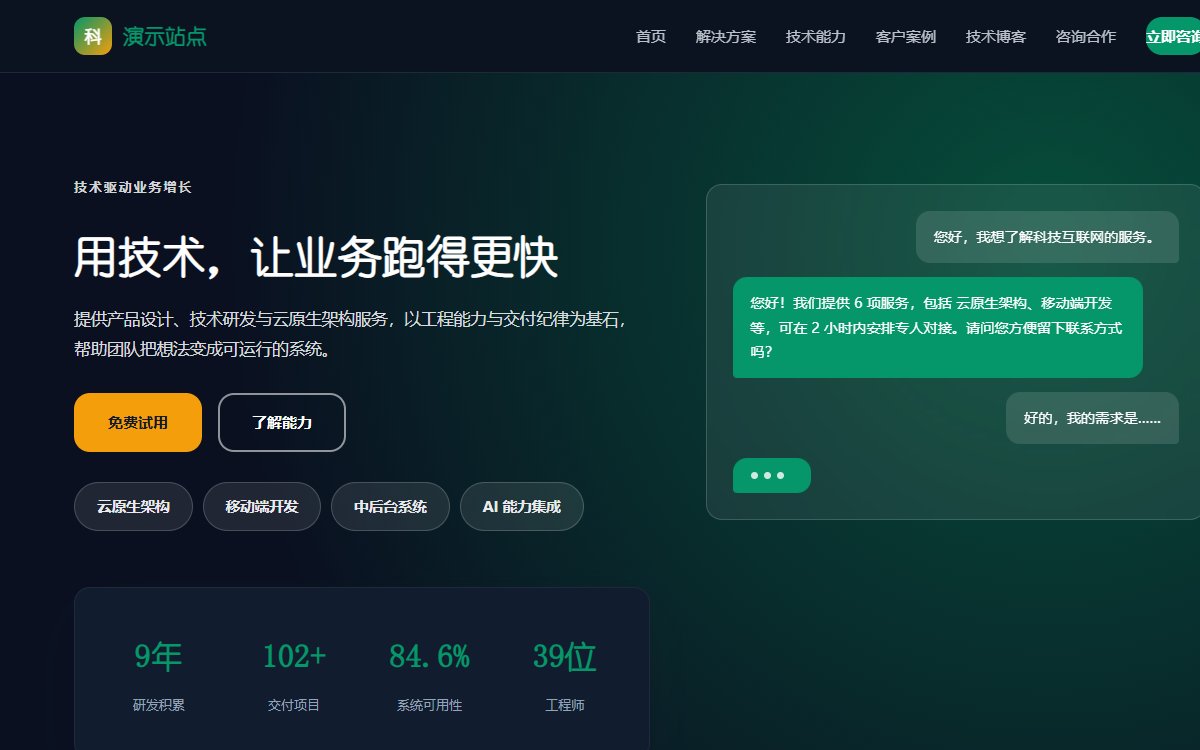The image size is (1200, 750).
Task: Click the headline 用技术，让业务跑得更快
Action: [x=316, y=258]
